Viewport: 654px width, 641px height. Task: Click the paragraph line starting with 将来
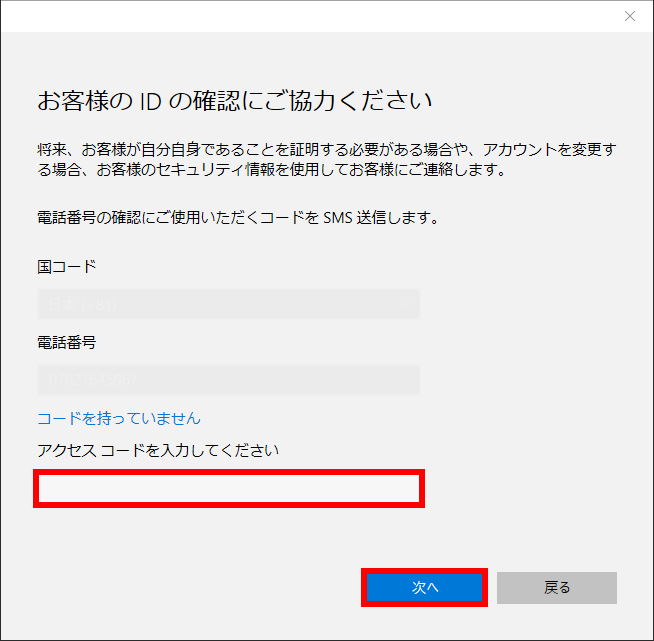click(x=326, y=150)
